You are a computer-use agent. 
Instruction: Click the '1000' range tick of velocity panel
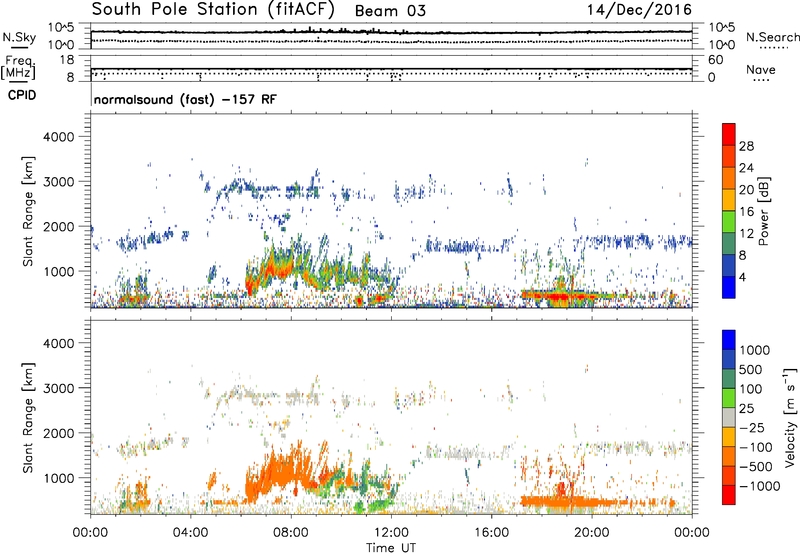[59, 478]
